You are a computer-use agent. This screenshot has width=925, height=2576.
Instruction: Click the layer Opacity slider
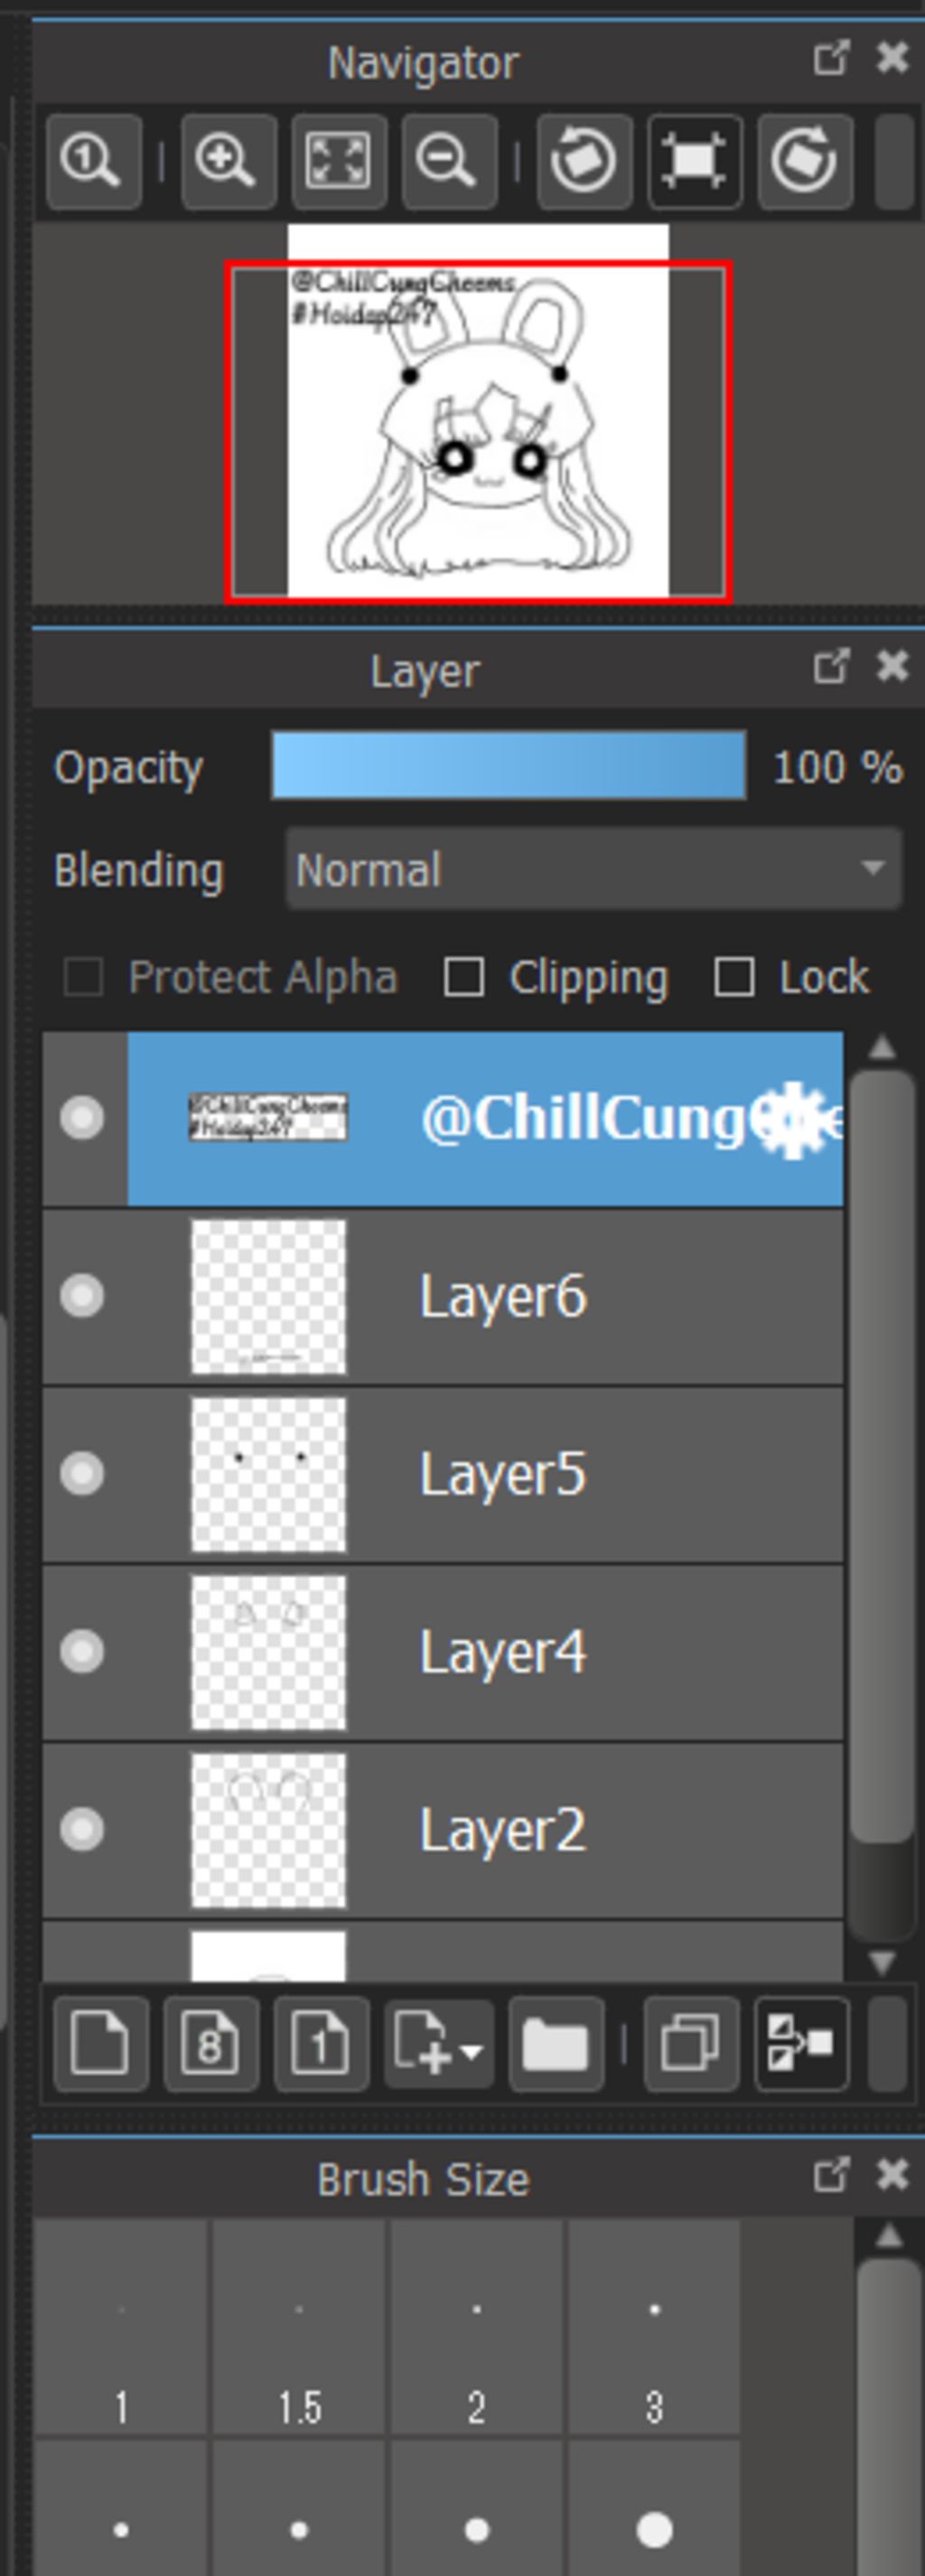coord(508,766)
